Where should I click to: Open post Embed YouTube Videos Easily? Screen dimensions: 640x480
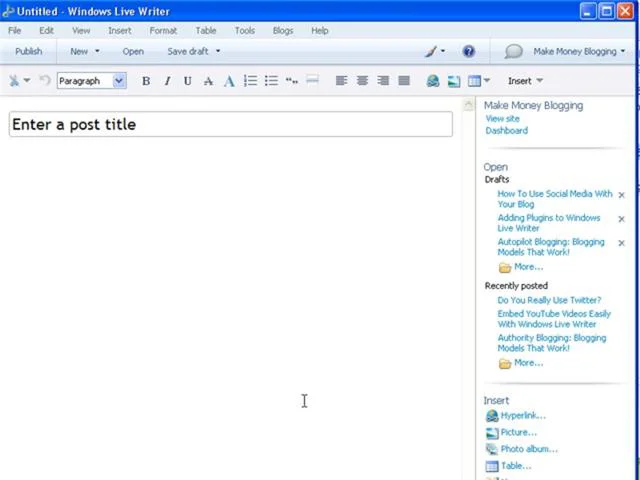(554, 319)
